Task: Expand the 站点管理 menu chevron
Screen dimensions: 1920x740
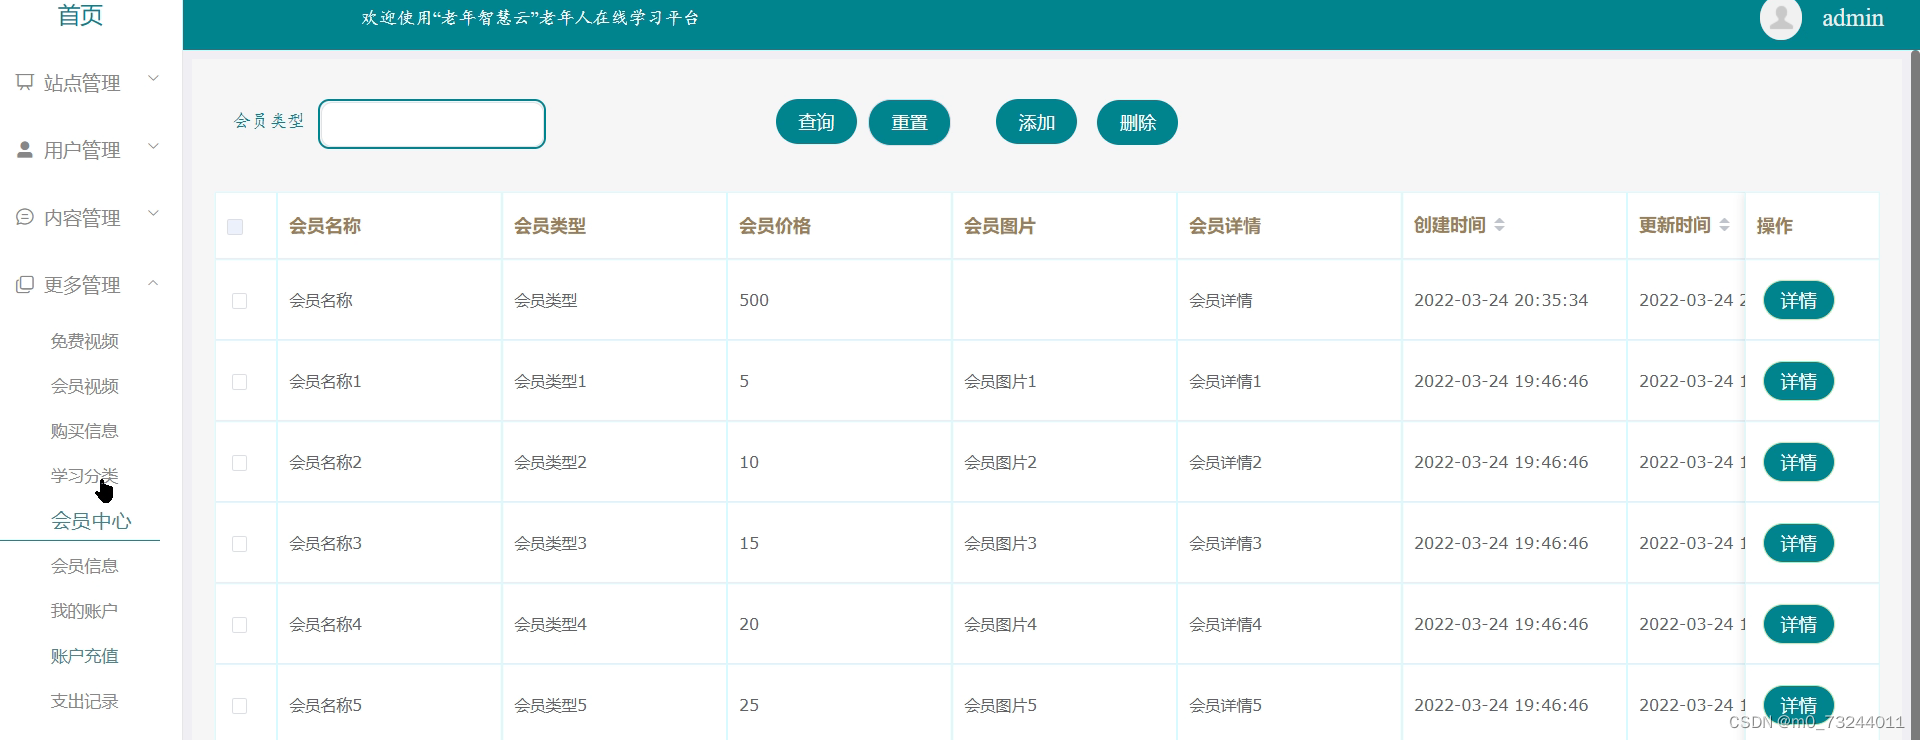Action: click(153, 78)
